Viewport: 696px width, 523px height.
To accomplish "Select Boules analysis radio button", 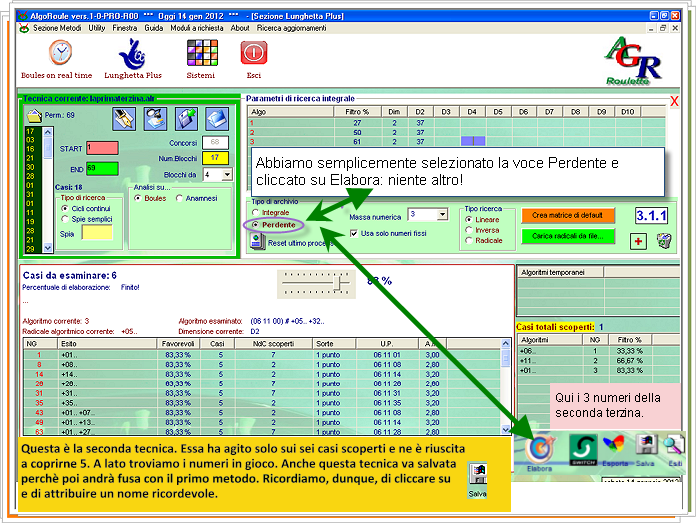I will tap(138, 198).
